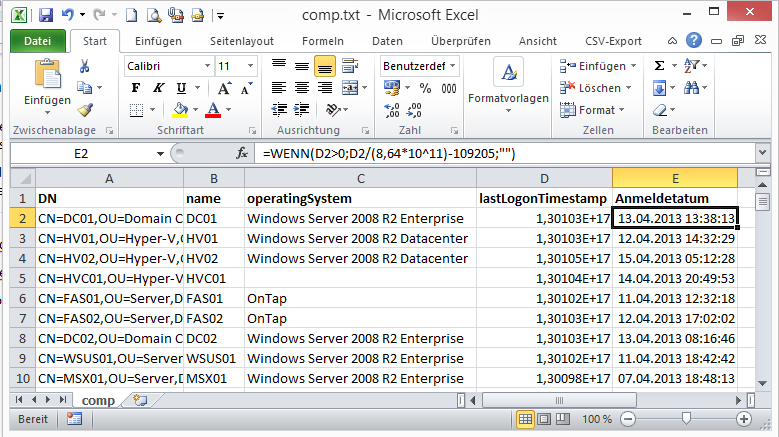Switch to Page Layout view in status bar
The width and height of the screenshot is (779, 437).
coord(544,419)
